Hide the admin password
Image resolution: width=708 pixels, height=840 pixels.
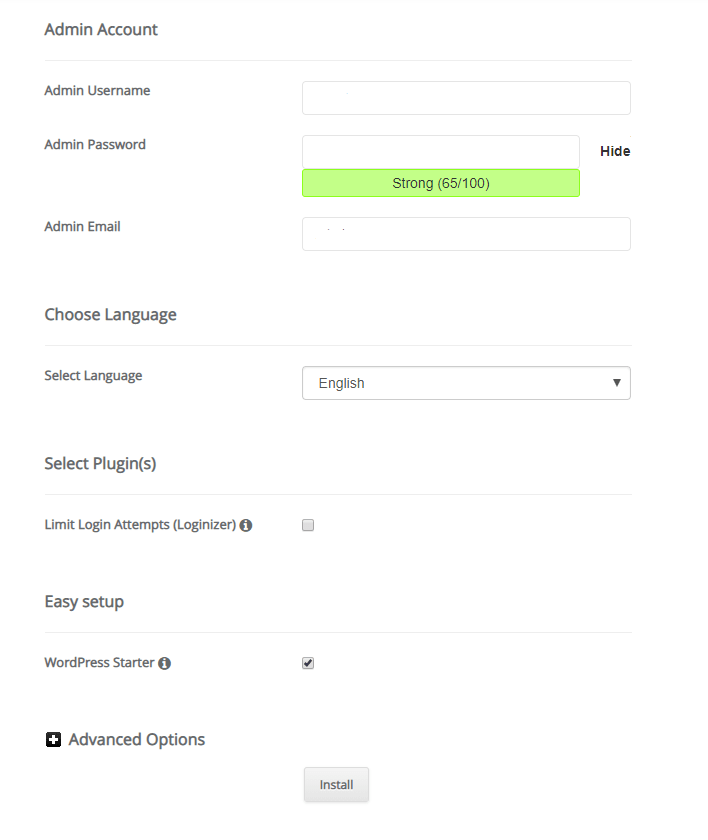615,152
